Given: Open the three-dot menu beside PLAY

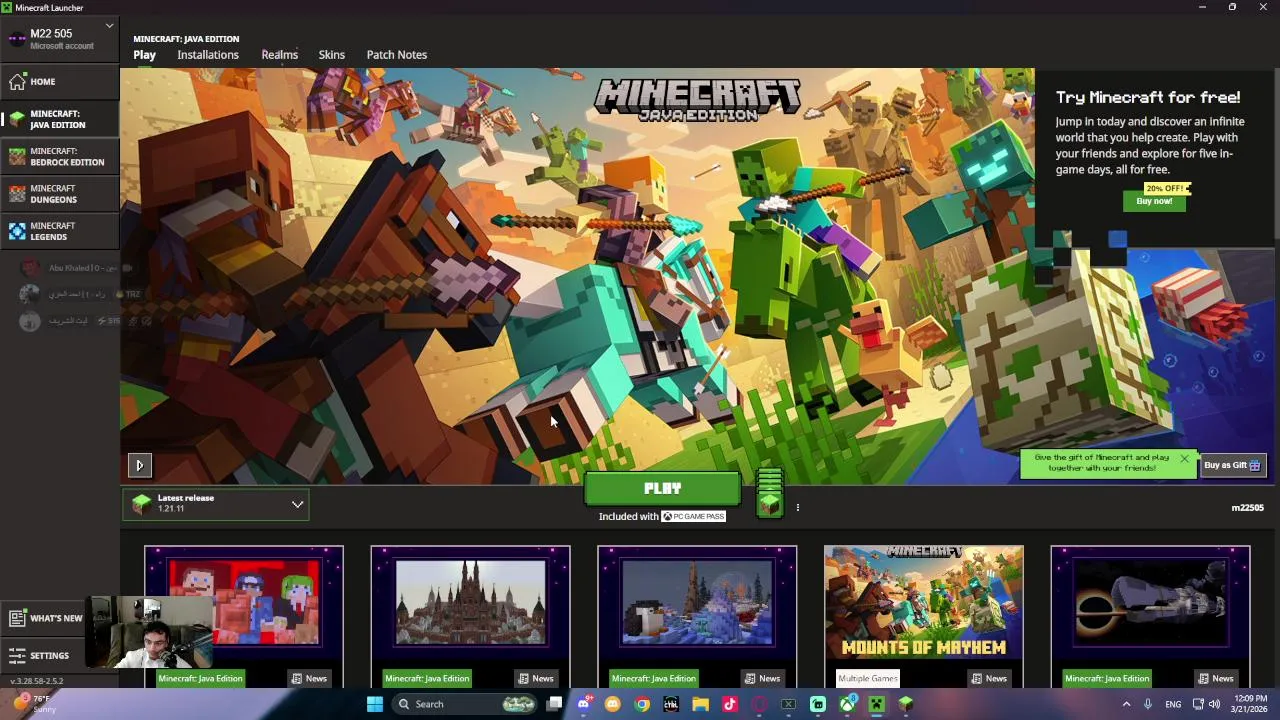Looking at the screenshot, I should (x=797, y=508).
